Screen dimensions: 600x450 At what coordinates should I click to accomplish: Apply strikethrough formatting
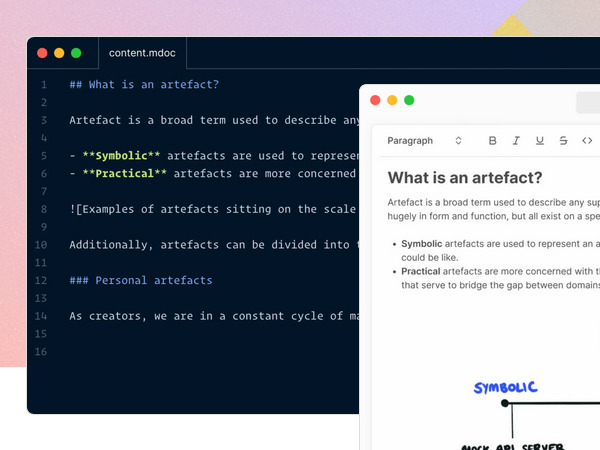pos(564,141)
